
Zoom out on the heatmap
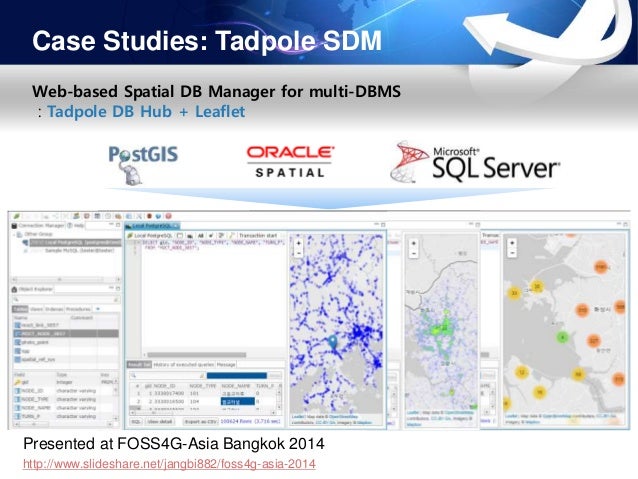tap(413, 253)
